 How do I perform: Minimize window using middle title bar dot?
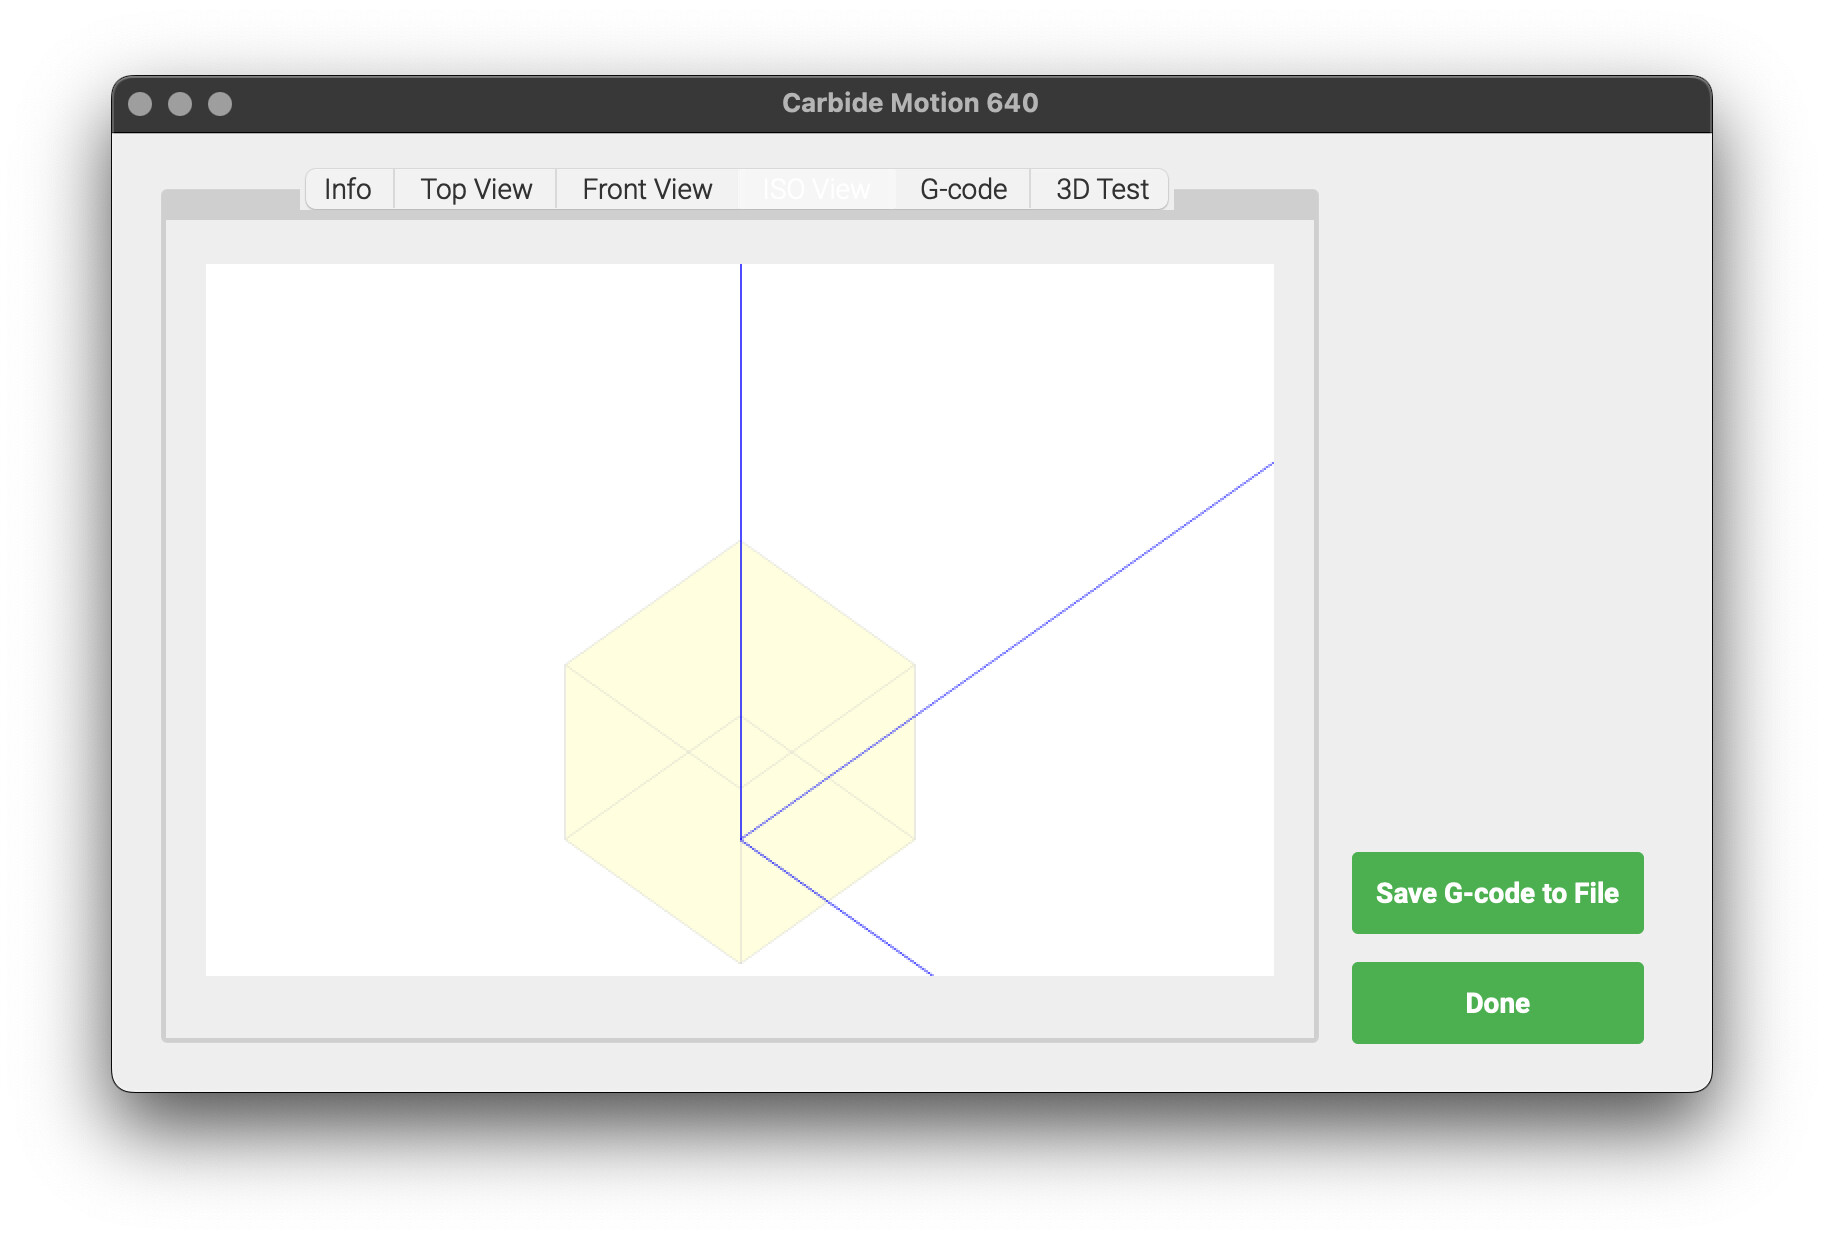click(180, 104)
